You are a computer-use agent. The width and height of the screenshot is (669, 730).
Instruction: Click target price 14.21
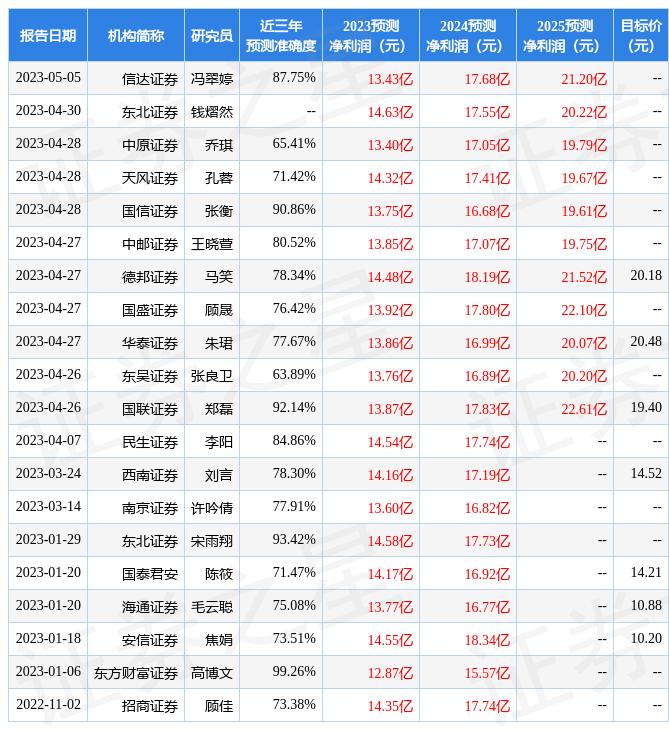646,573
